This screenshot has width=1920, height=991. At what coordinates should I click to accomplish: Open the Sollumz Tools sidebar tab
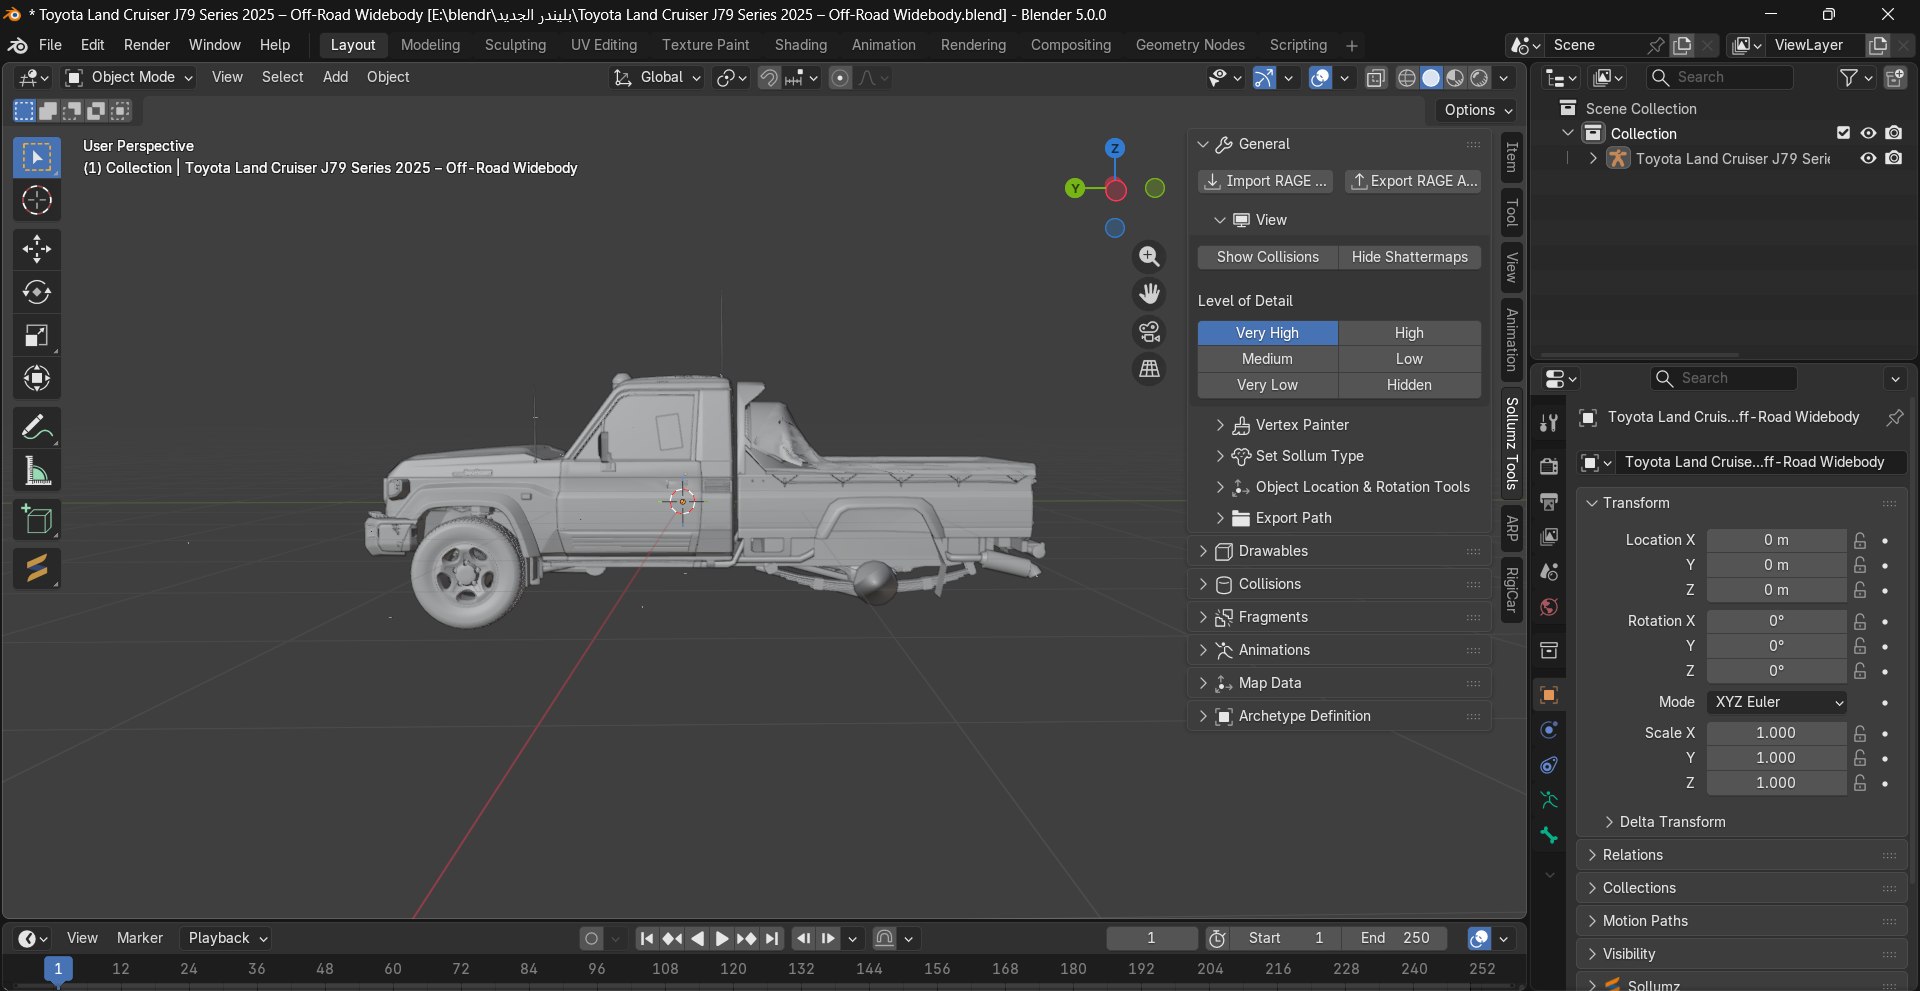(1512, 444)
